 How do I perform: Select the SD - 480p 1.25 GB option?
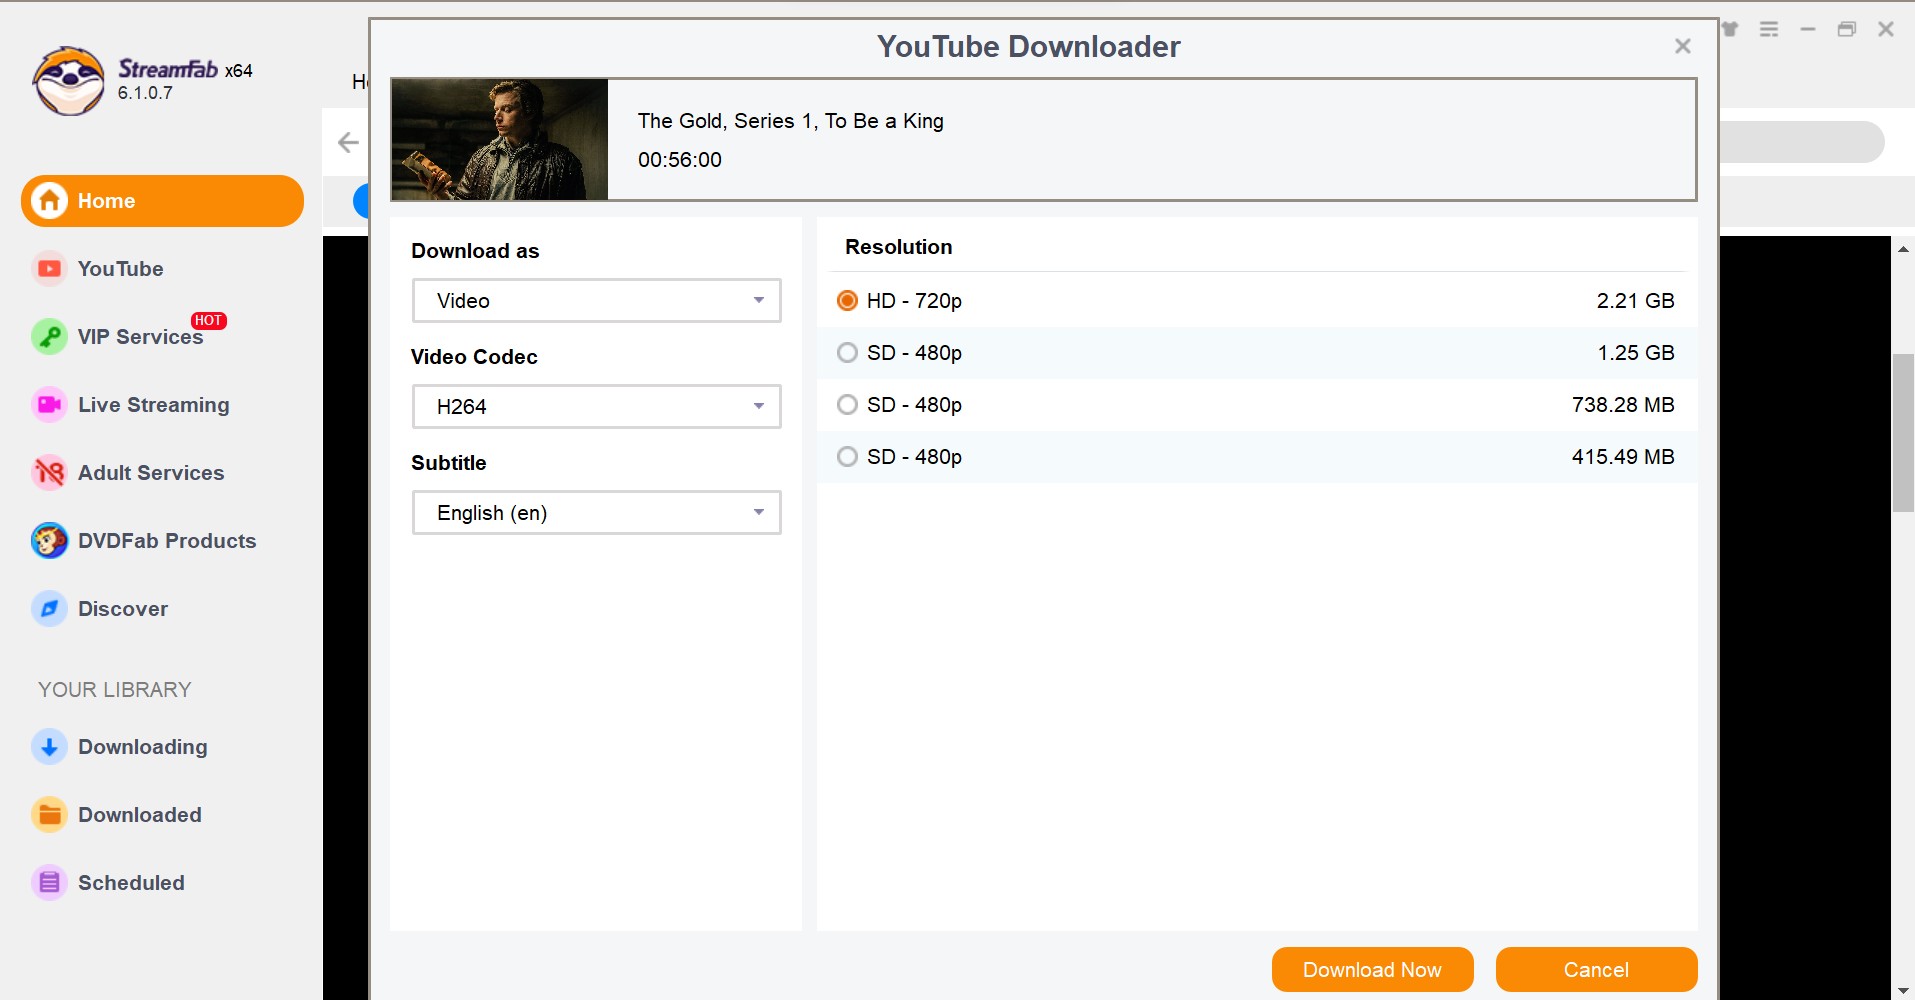click(1257, 353)
